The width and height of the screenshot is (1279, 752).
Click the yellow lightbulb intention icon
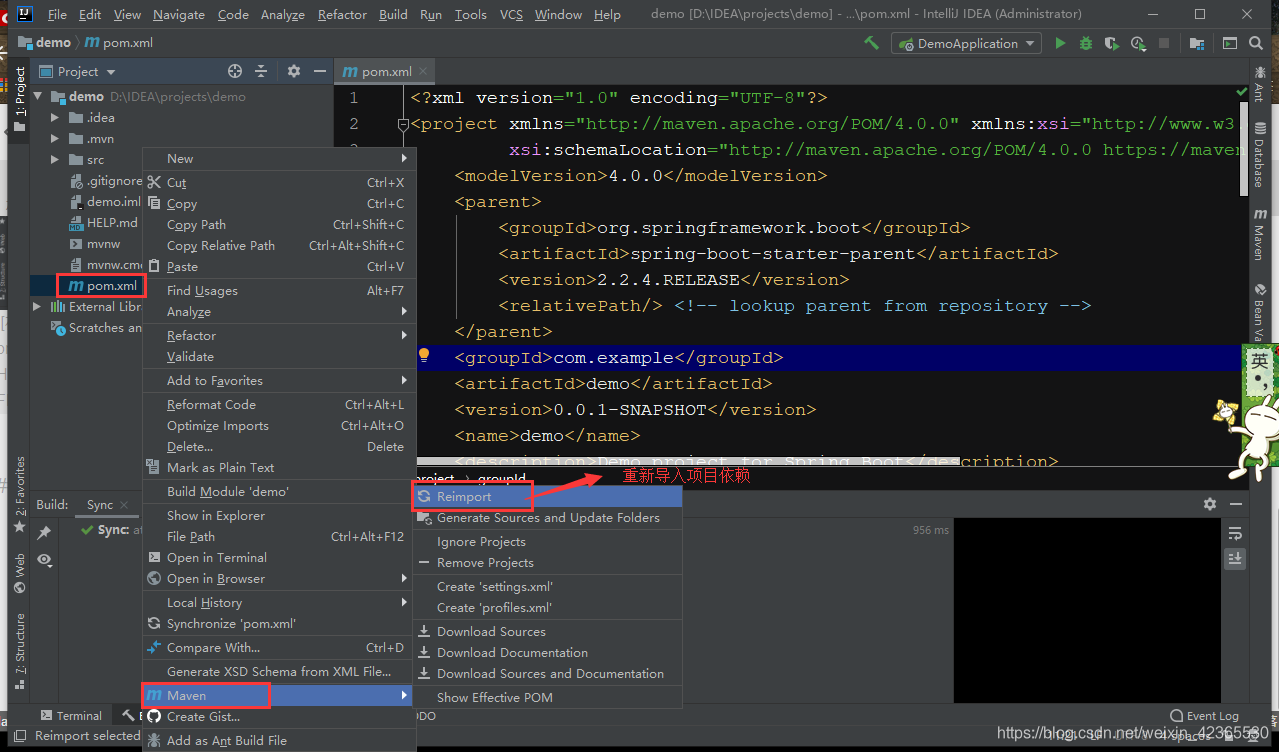pos(424,355)
